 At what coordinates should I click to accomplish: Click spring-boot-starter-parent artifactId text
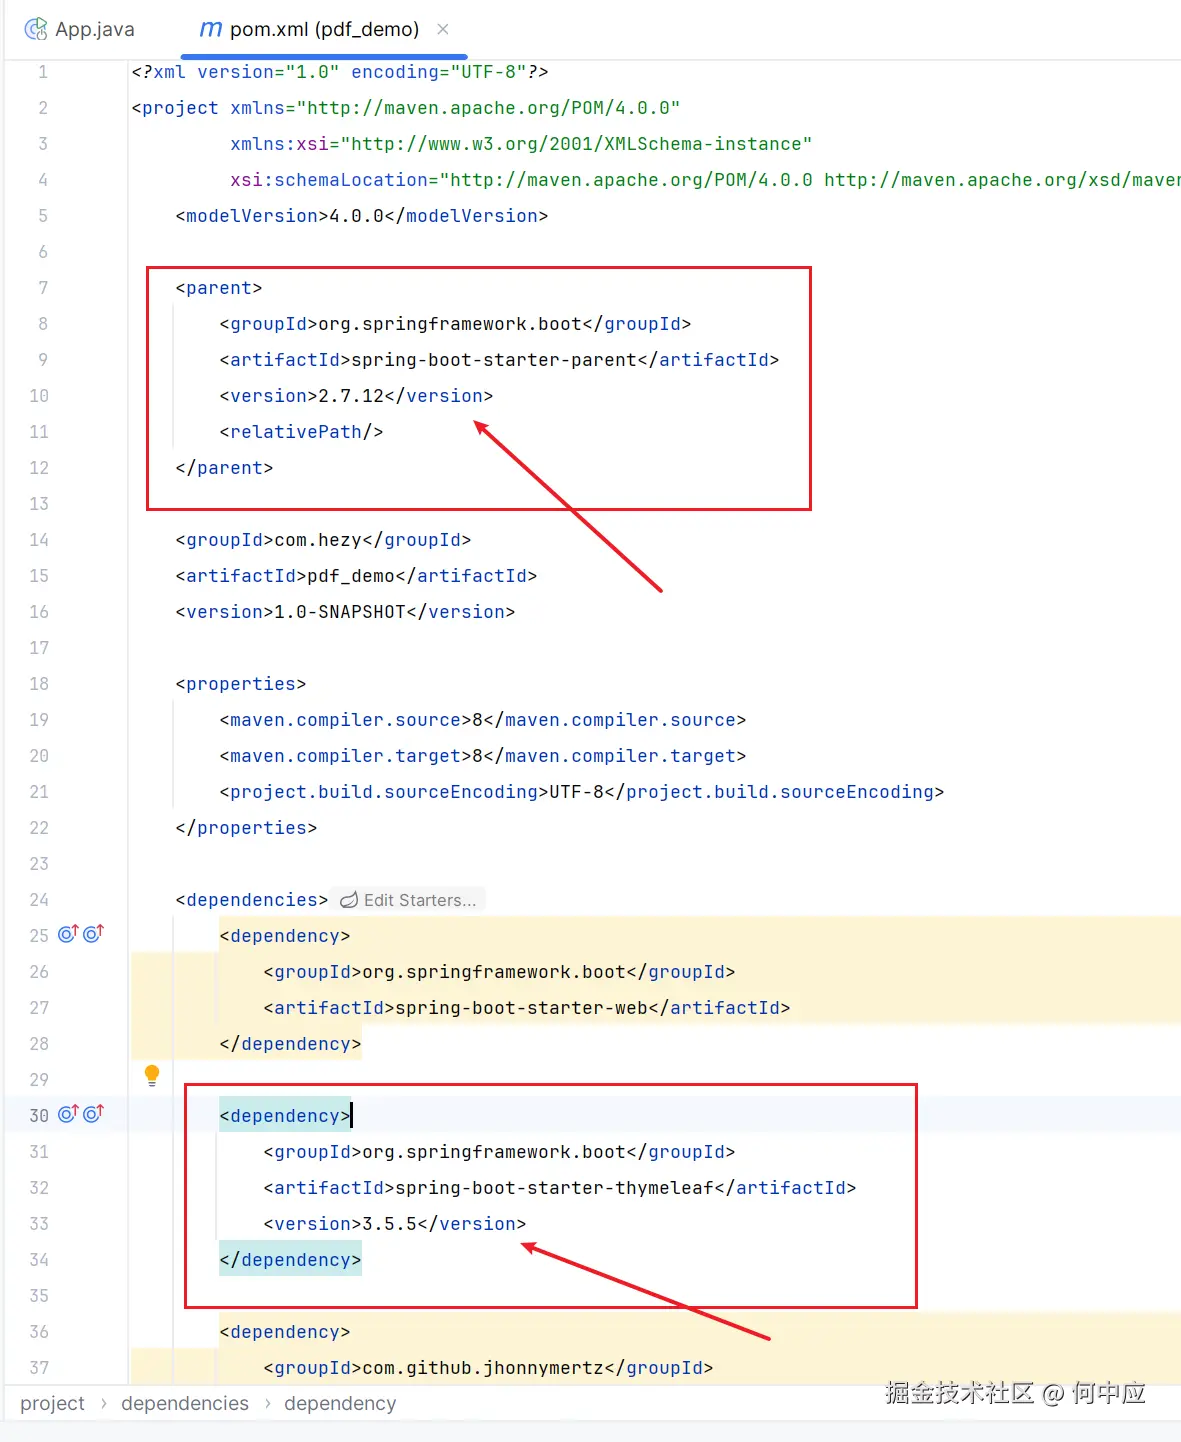(x=494, y=360)
